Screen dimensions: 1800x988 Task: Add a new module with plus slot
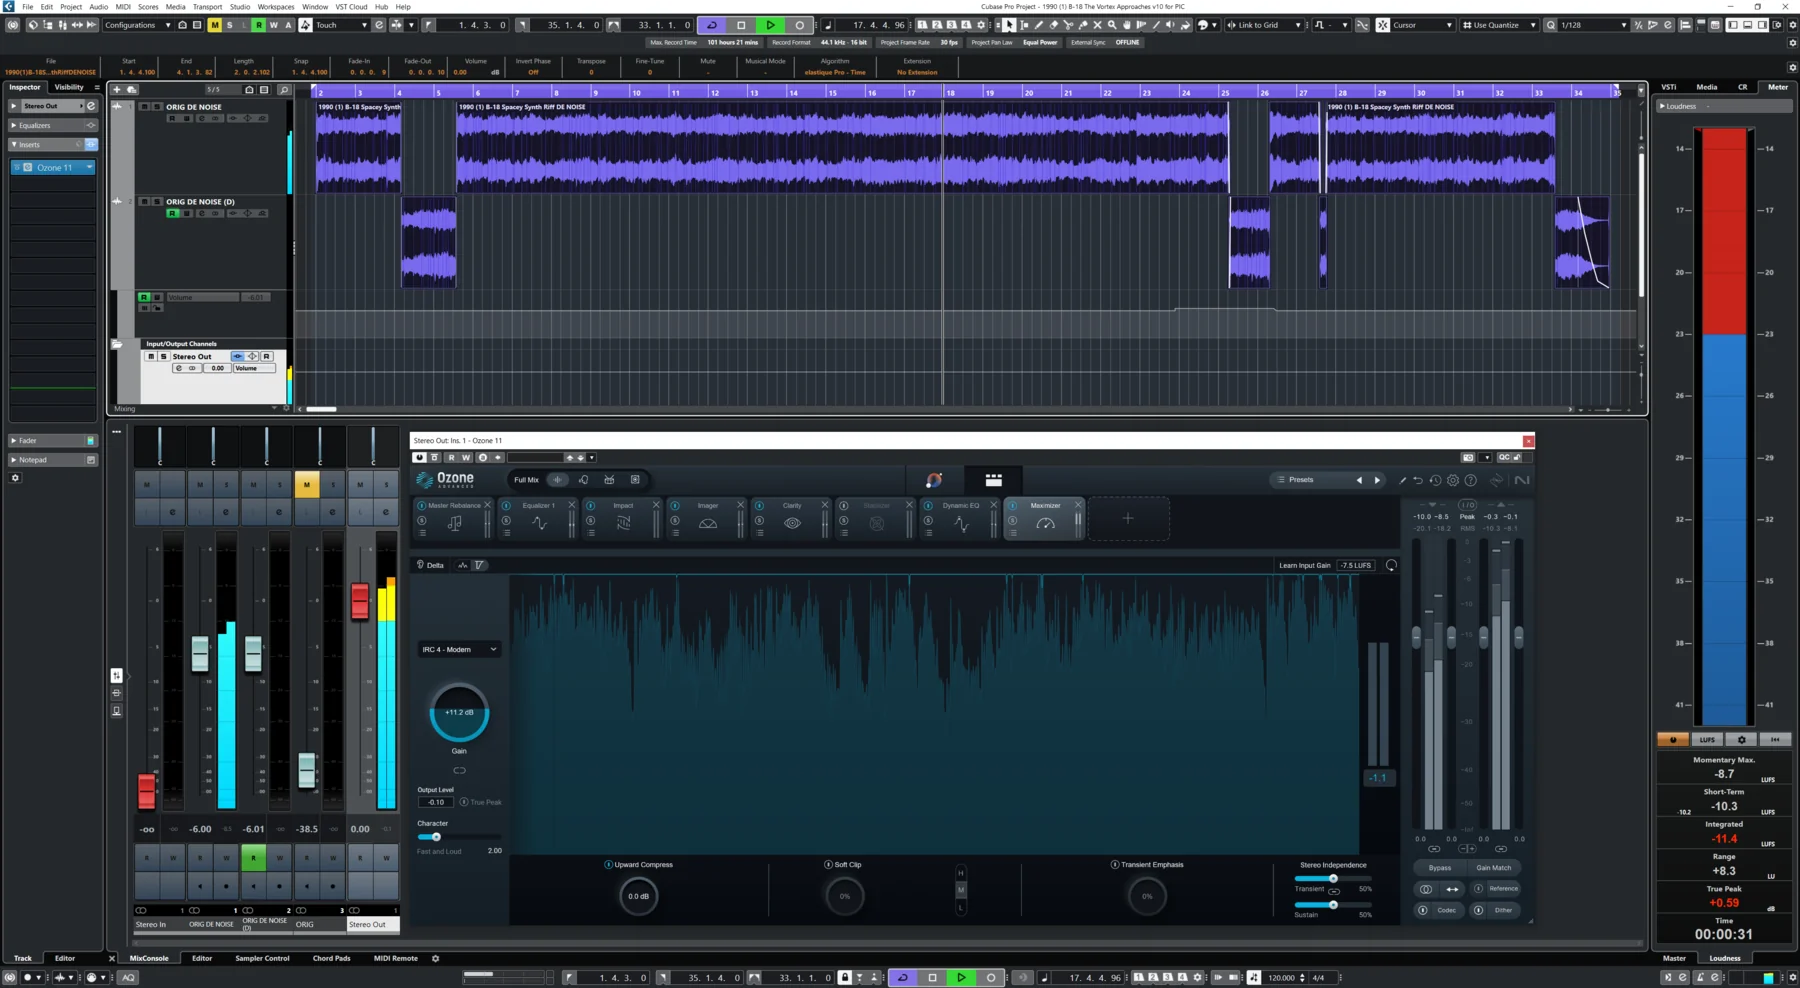point(1127,518)
